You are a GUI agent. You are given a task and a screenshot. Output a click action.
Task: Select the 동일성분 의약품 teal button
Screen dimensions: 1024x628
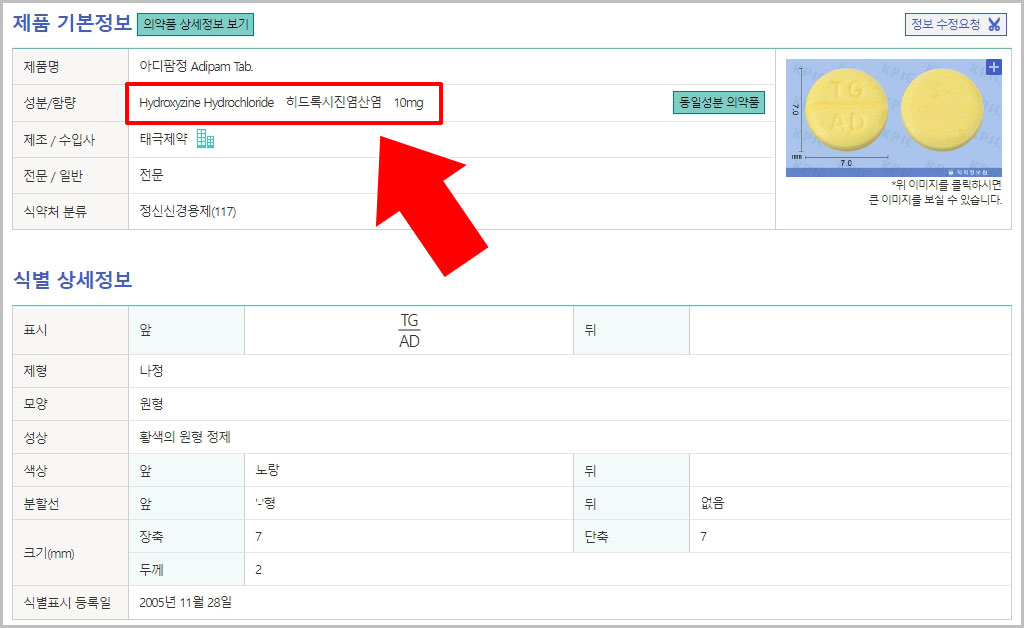pos(718,102)
